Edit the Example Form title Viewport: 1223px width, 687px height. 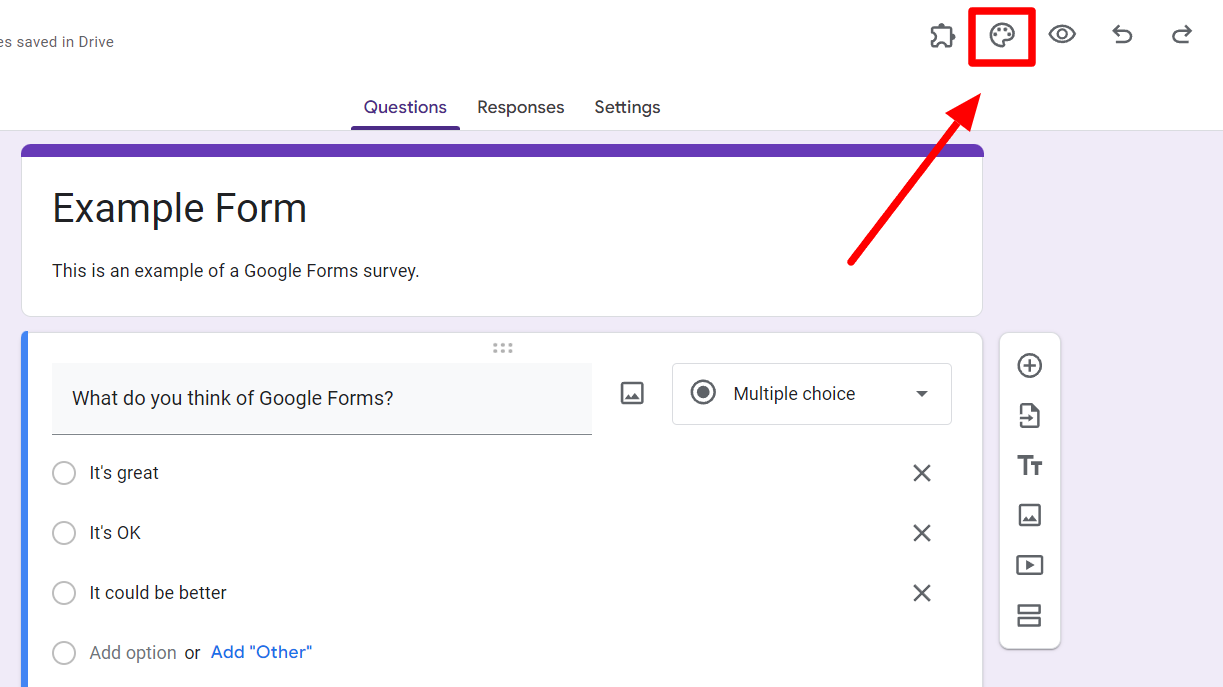click(180, 208)
